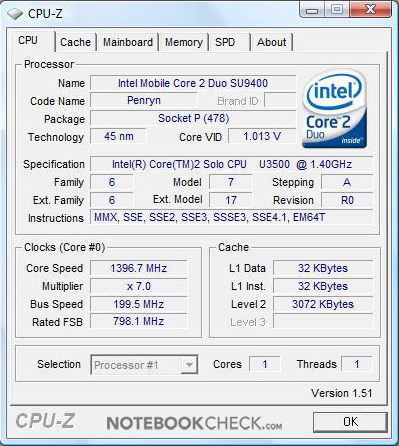399x446 pixels.
Task: Click the Family field value
Action: click(112, 182)
